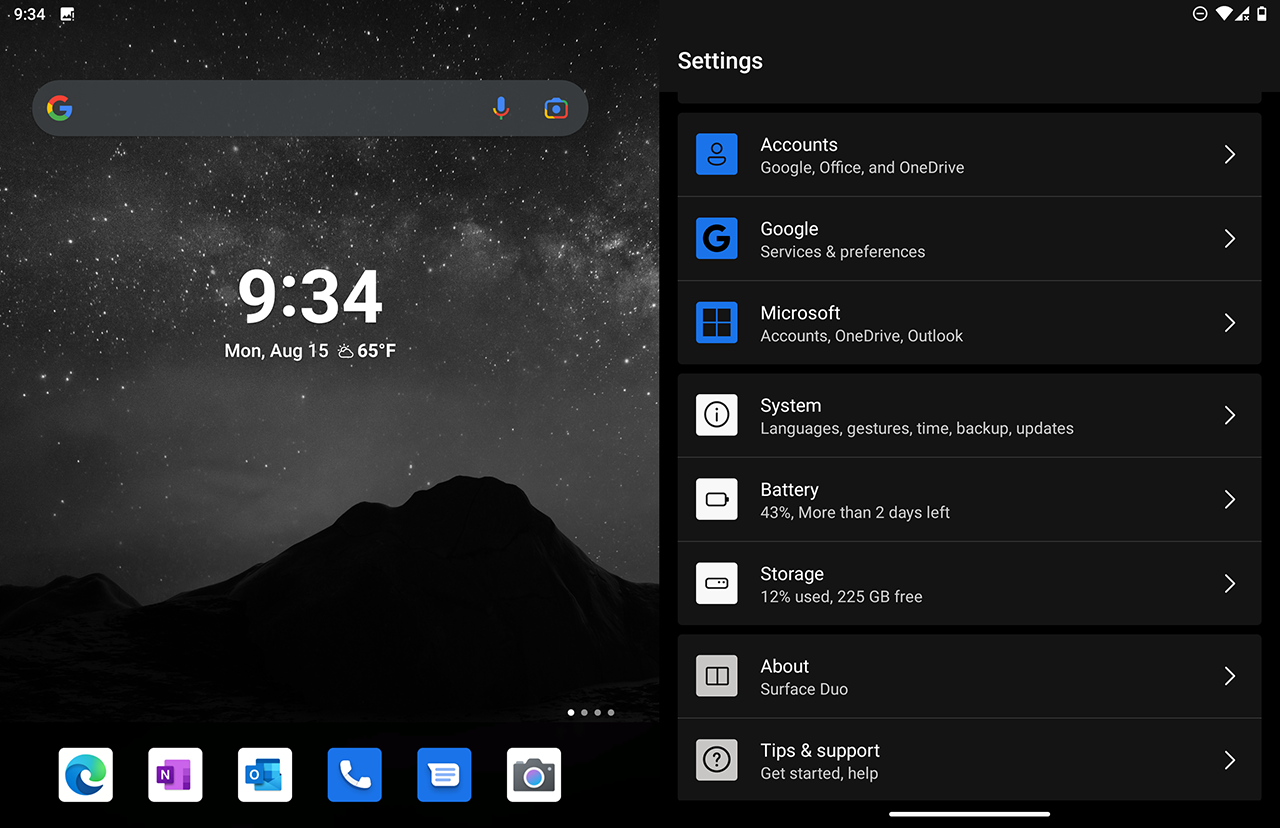Open About Surface Duo entry
This screenshot has width=1280, height=828.
[969, 676]
